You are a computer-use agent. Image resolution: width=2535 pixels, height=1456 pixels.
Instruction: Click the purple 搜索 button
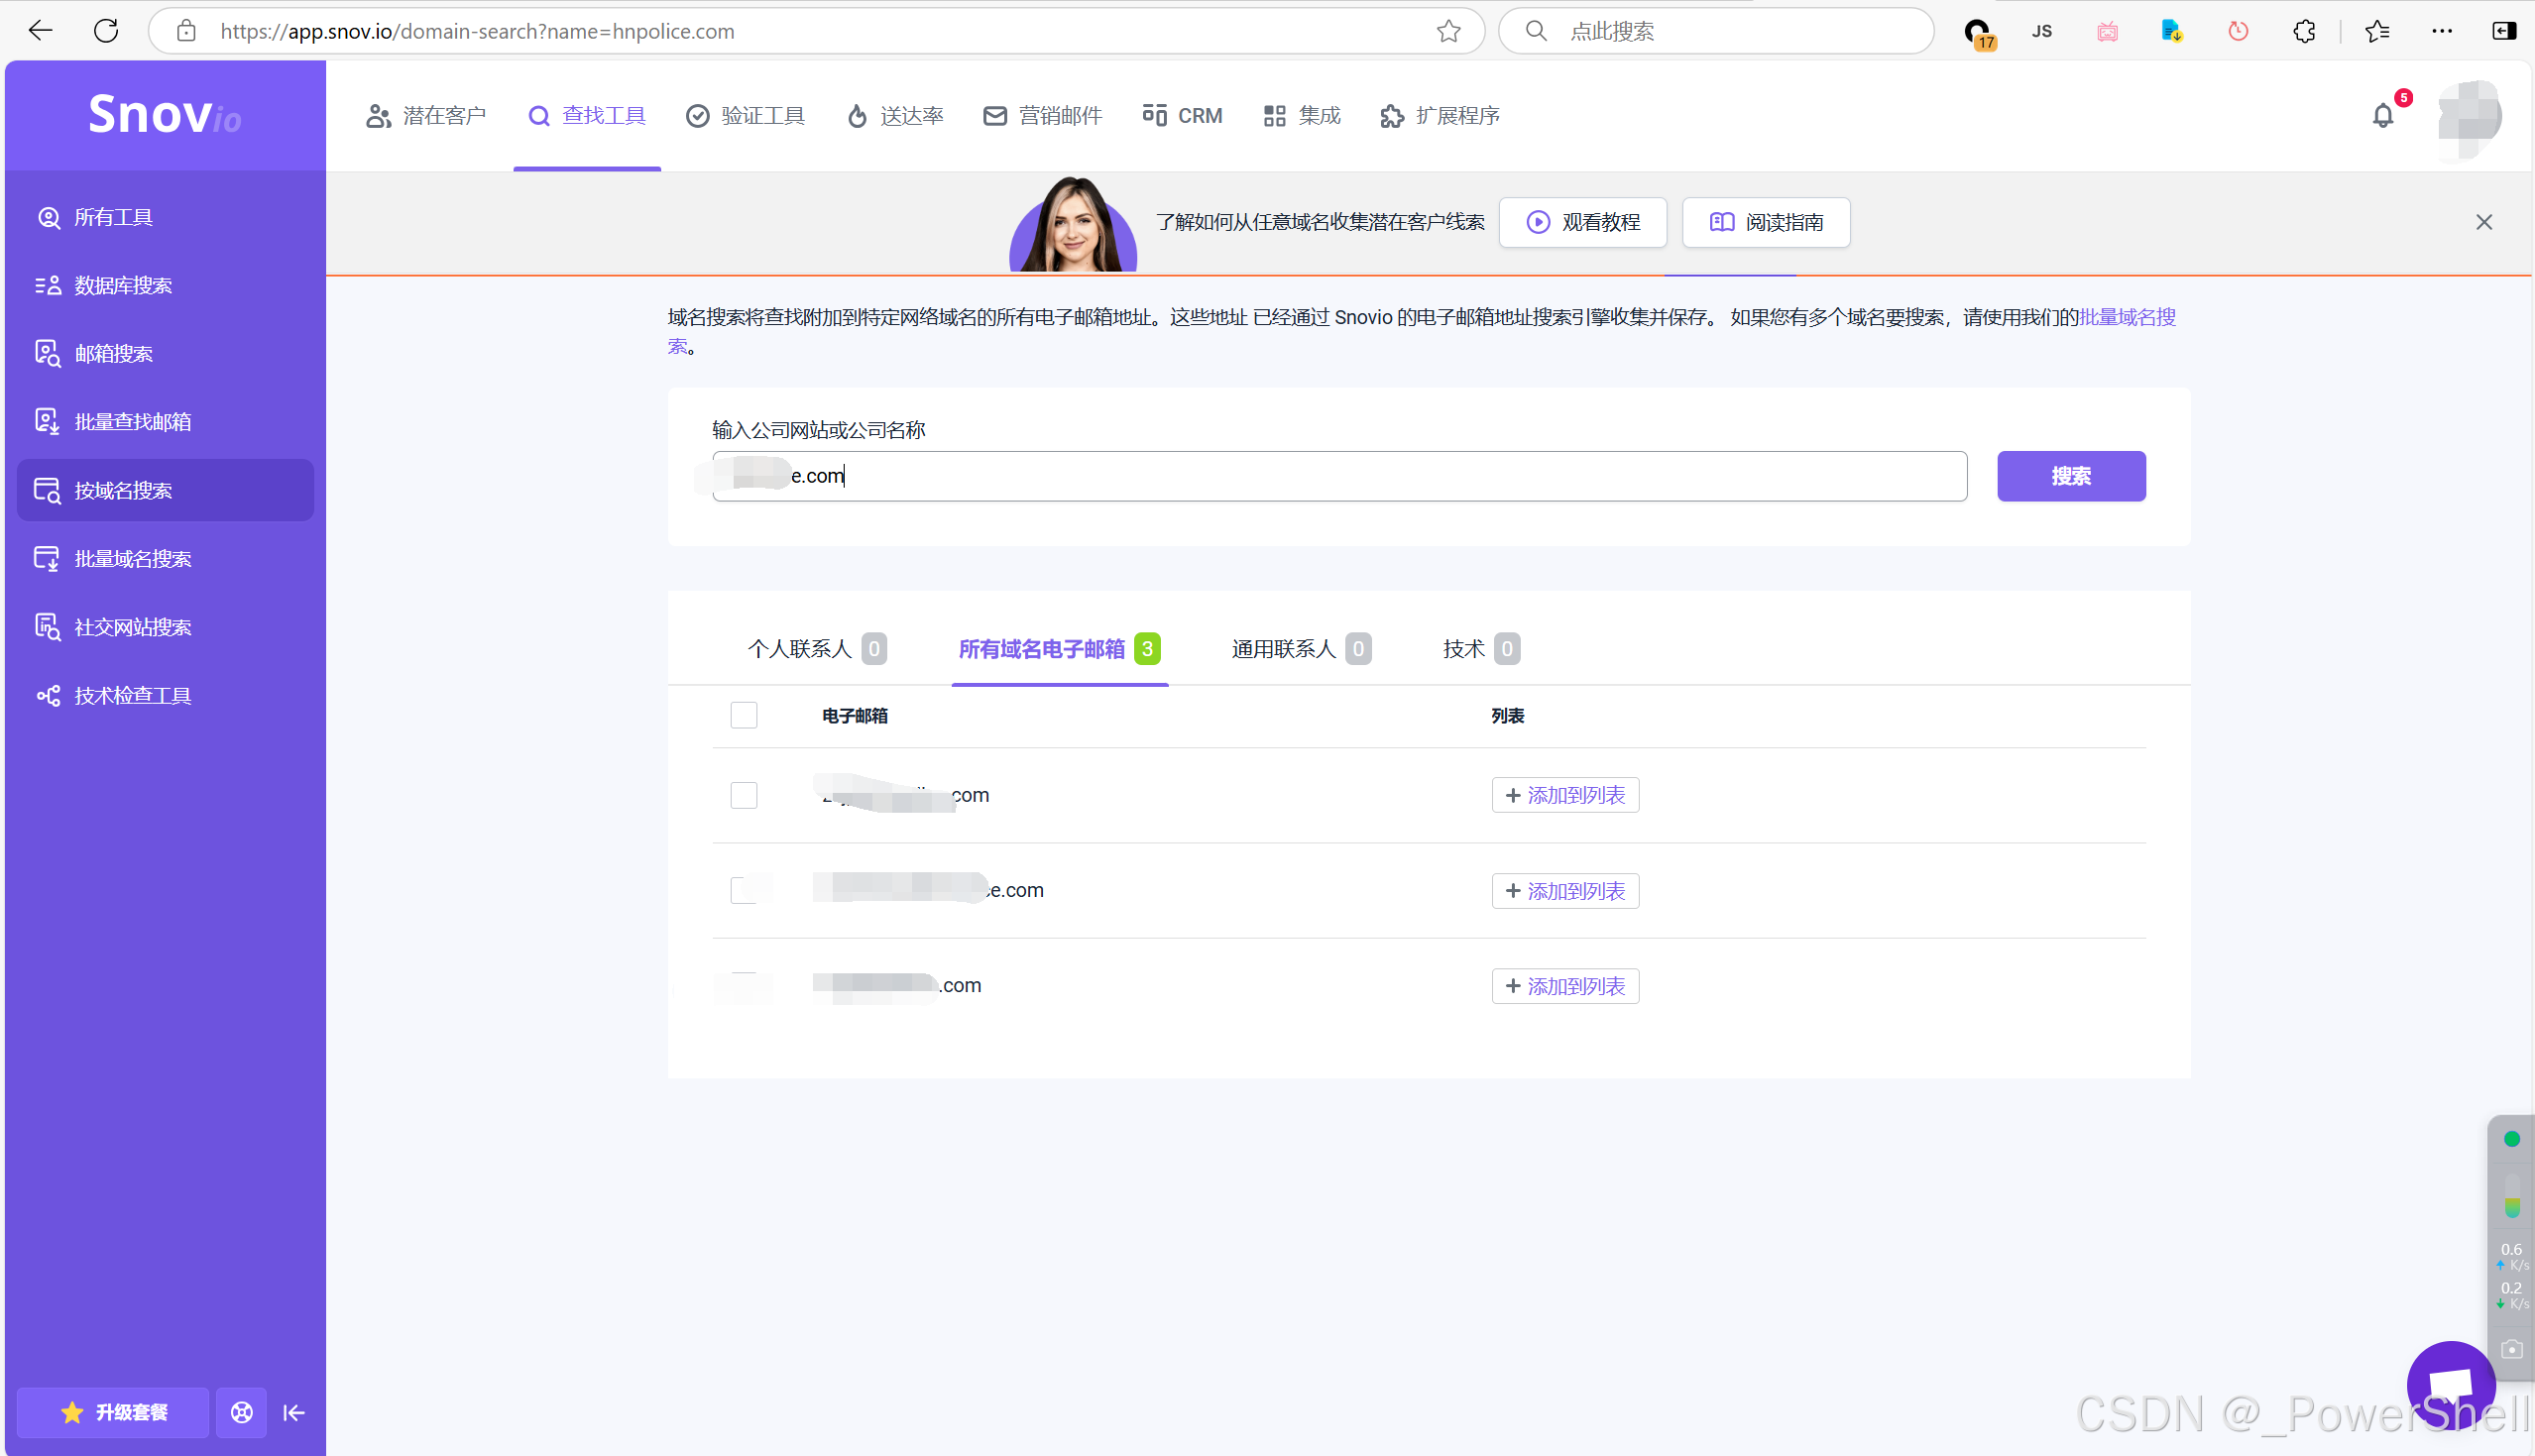pyautogui.click(x=2070, y=476)
